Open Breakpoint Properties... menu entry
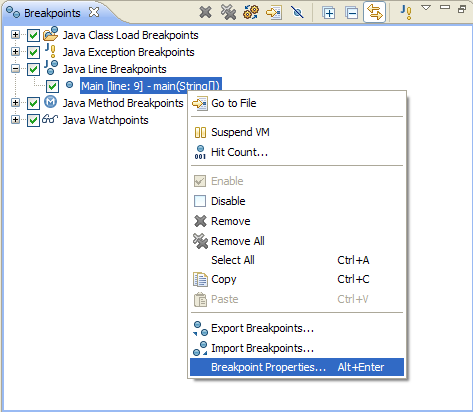Screen dimensions: 473x412 pyautogui.click(x=297, y=367)
